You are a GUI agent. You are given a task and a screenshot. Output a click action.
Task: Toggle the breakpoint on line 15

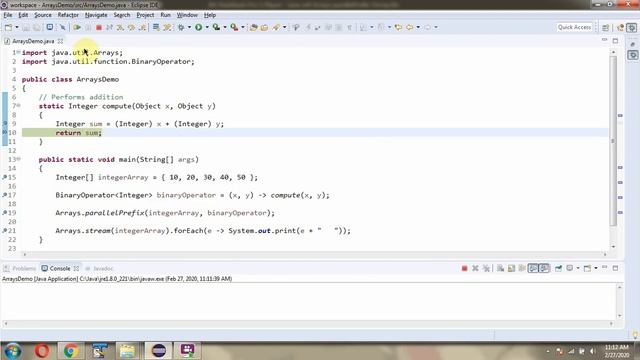pos(5,177)
